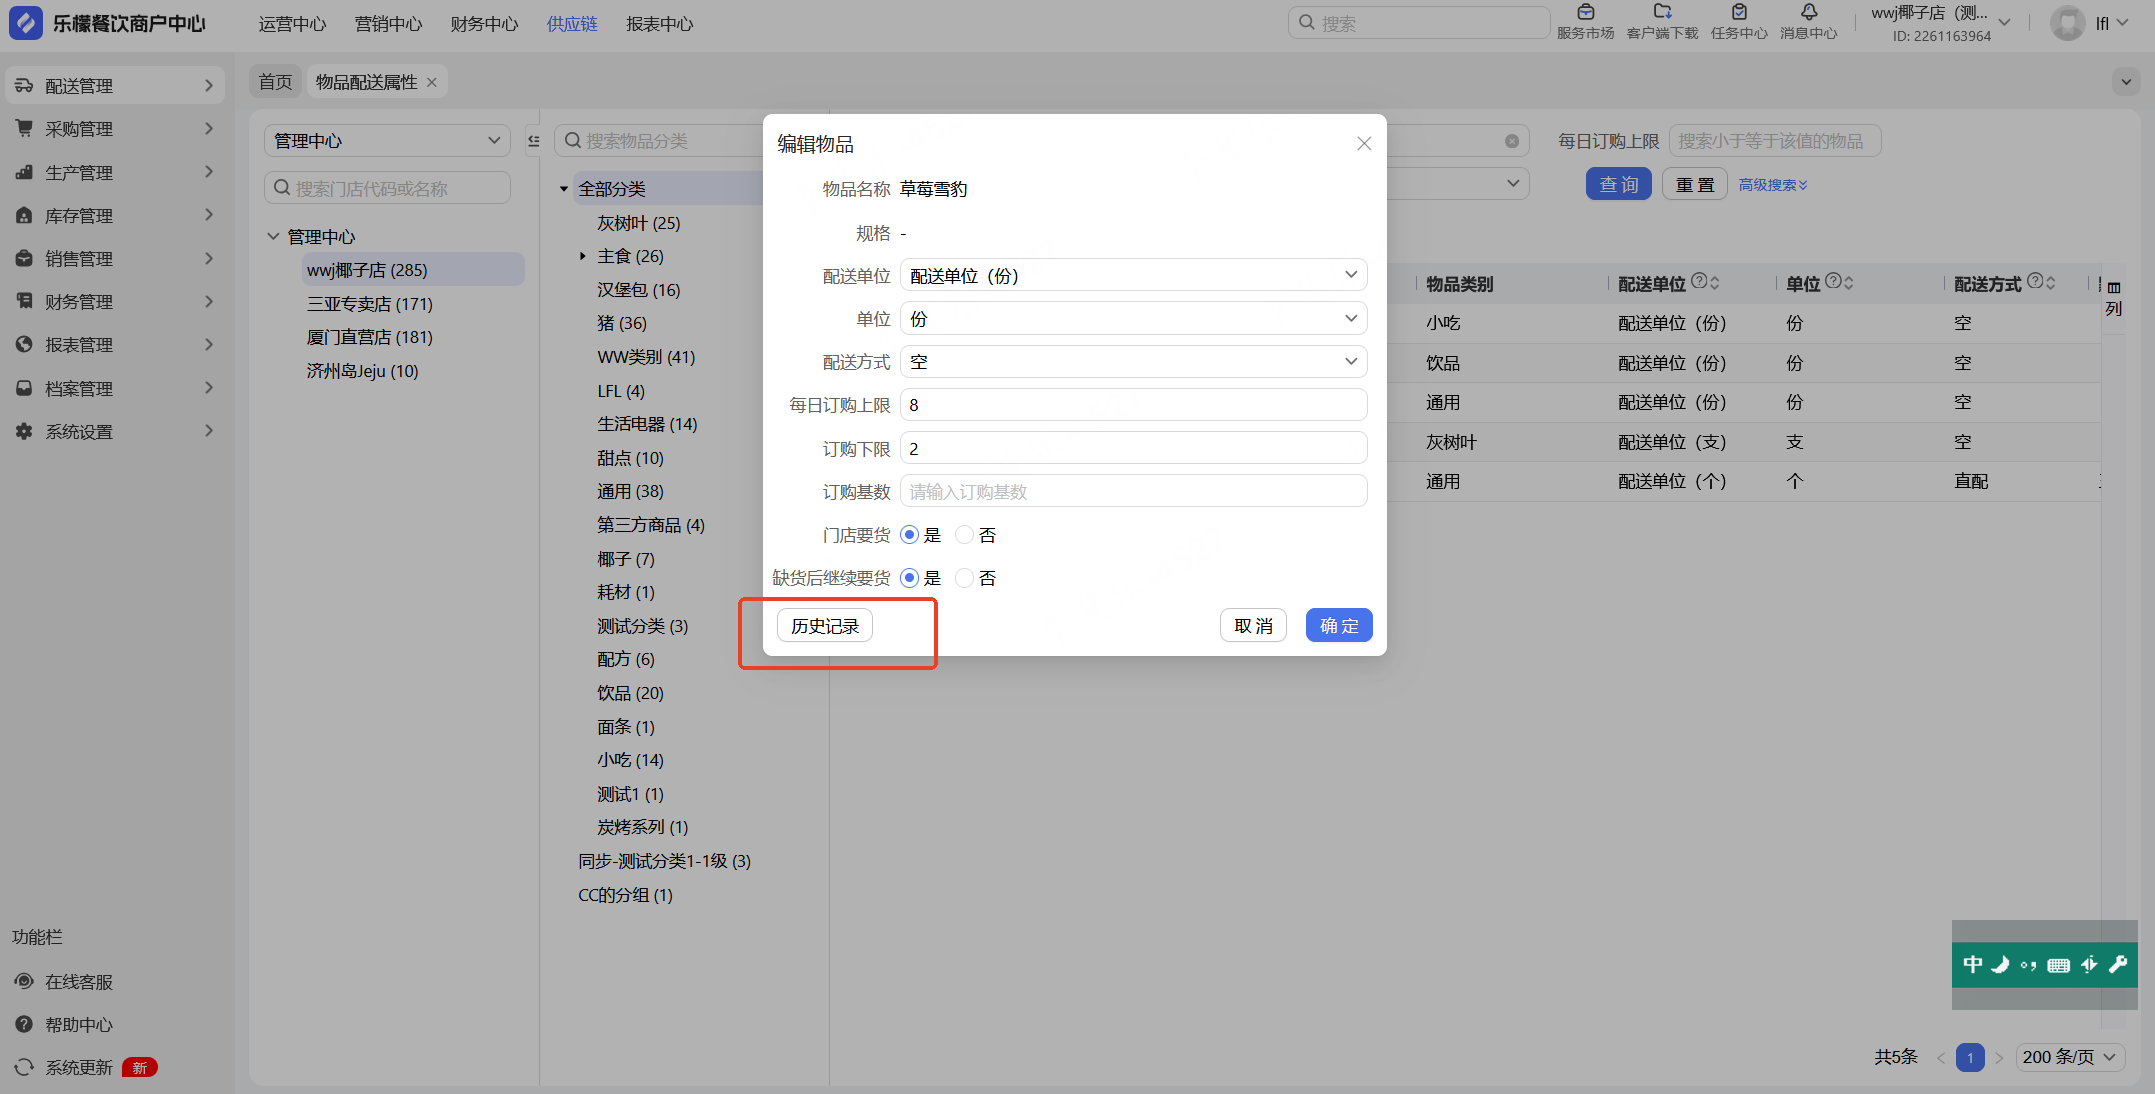This screenshot has height=1094, width=2155.
Task: Open the 服务市场 service market icon
Action: coord(1585,14)
